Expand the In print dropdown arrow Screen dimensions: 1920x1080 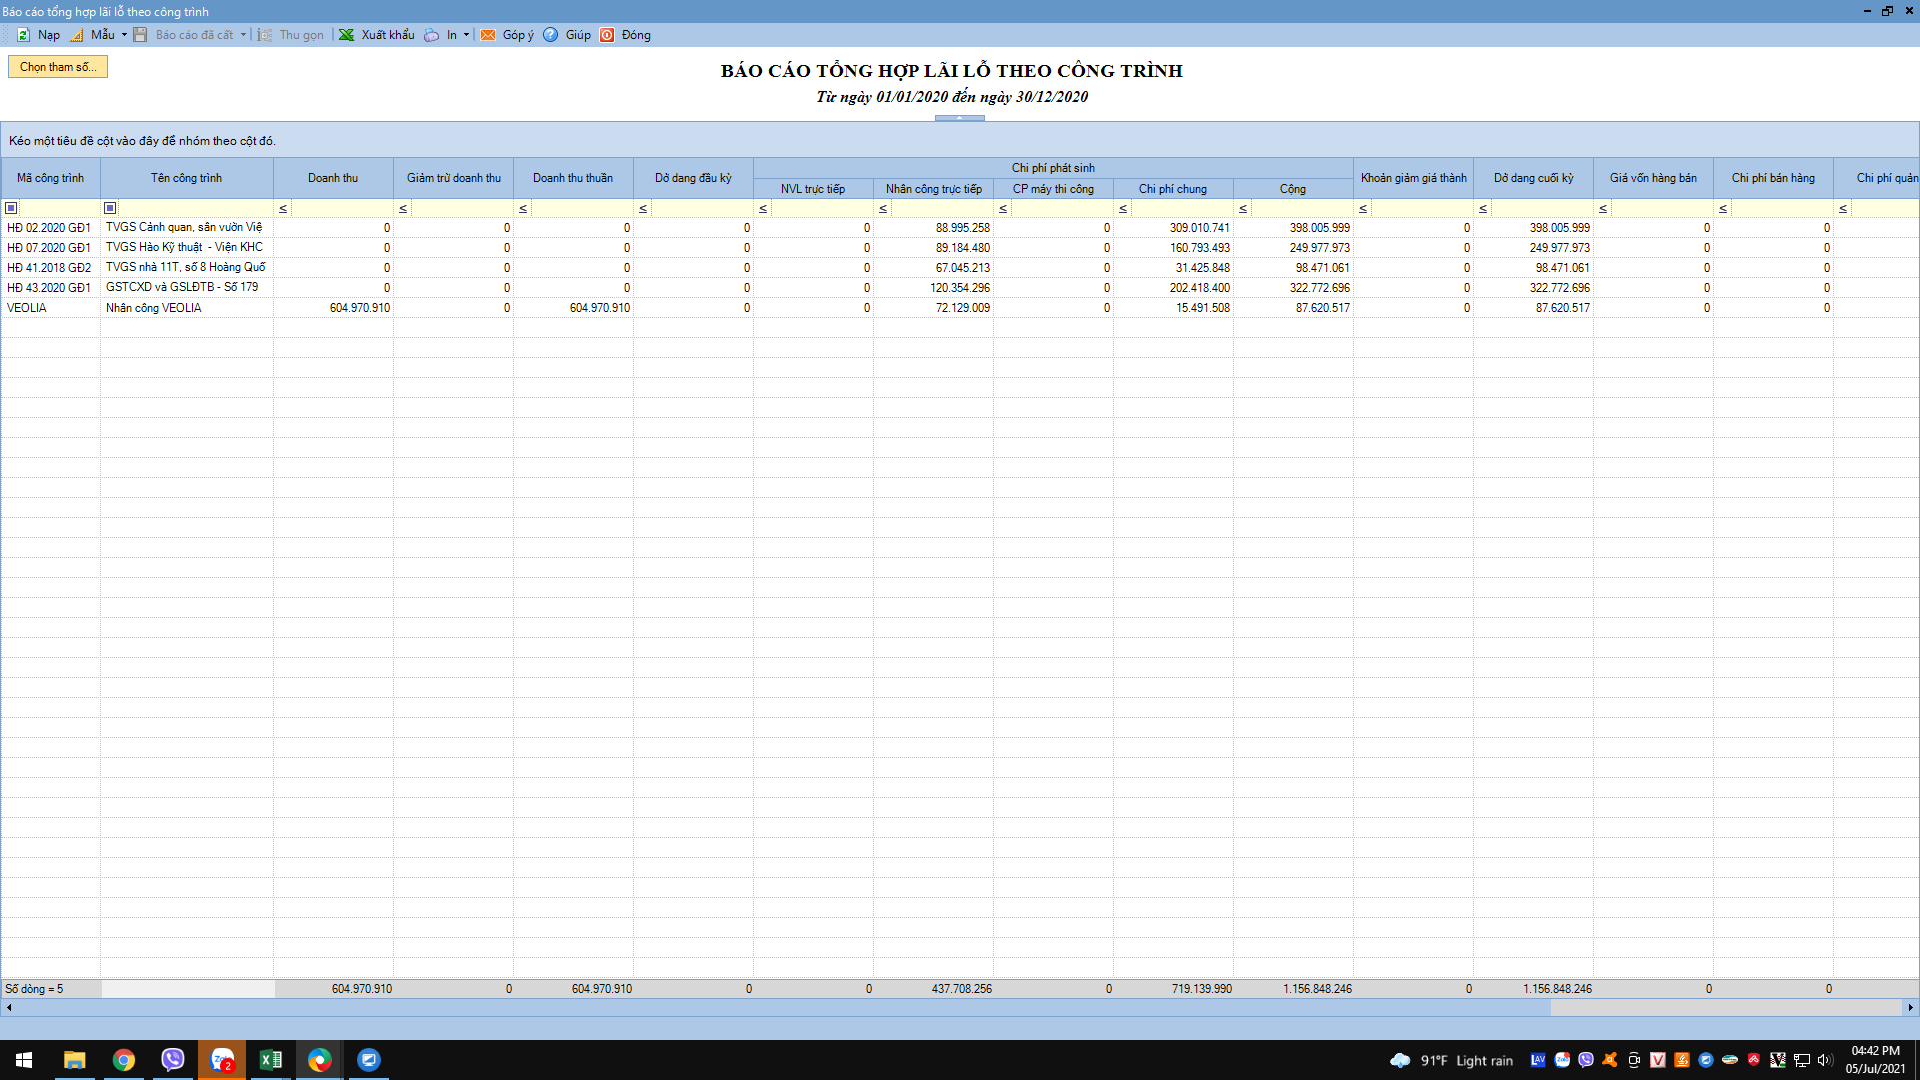click(466, 35)
